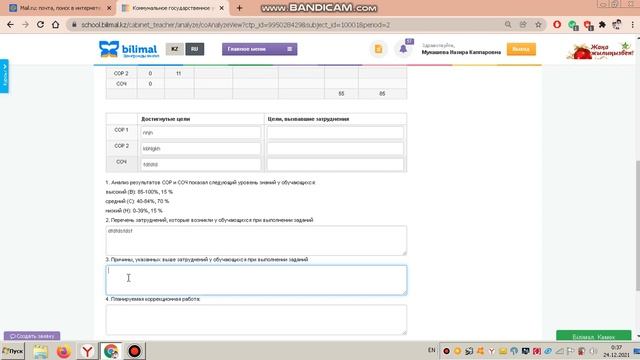Expand the blue side tab on the left
This screenshot has height=360, width=640.
tap(4, 76)
